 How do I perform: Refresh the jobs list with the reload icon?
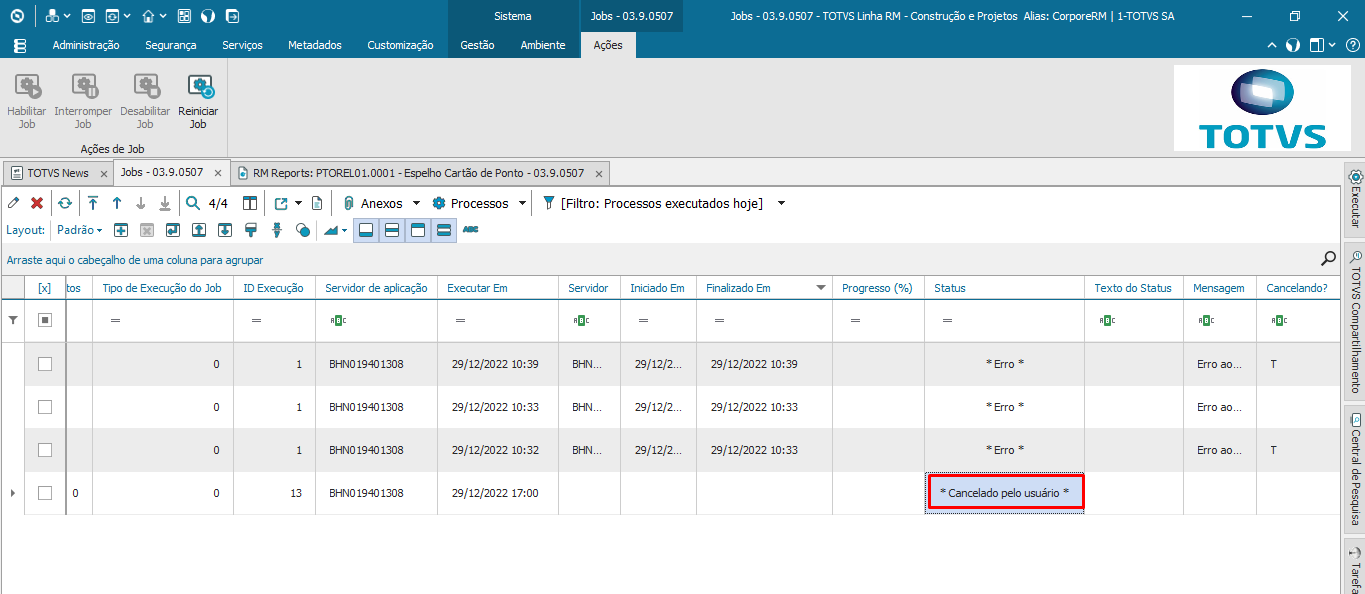point(65,203)
